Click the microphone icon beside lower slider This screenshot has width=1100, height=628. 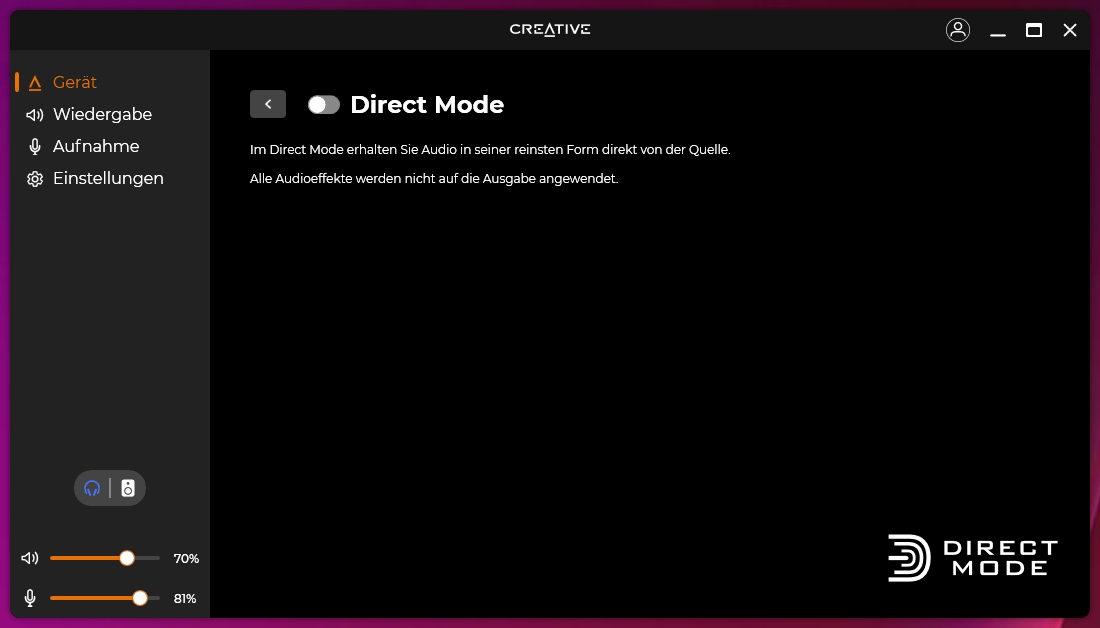click(30, 597)
